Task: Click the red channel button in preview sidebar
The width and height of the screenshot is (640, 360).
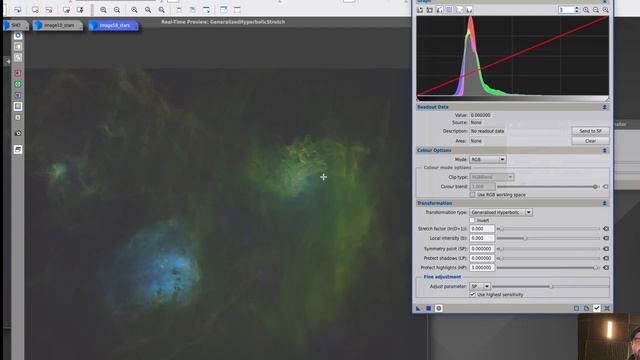Action: pos(18,73)
